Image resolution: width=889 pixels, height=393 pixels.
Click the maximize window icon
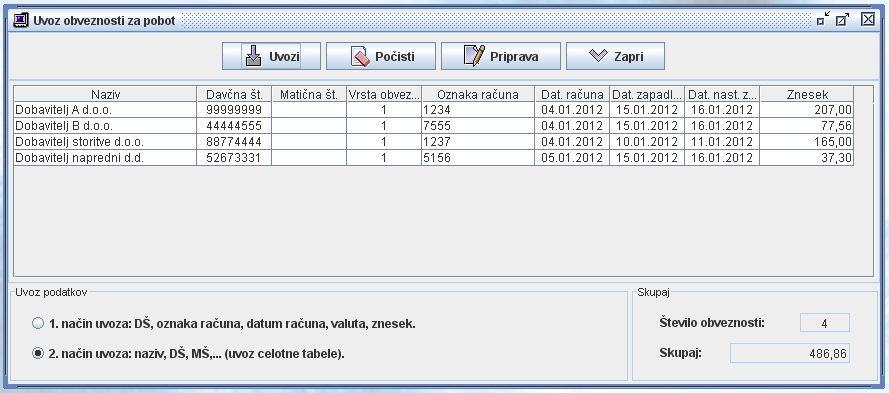pos(843,19)
